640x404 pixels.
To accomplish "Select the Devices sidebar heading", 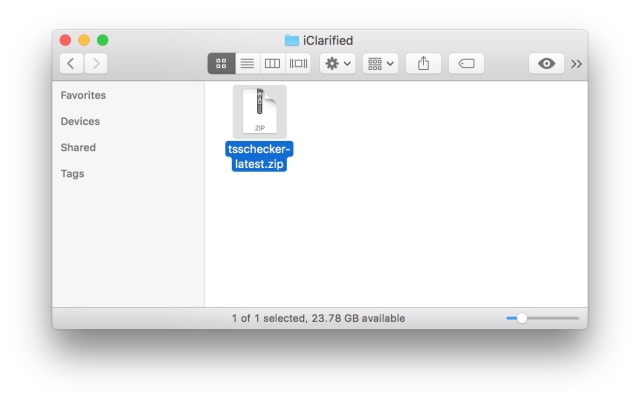I will (80, 121).
